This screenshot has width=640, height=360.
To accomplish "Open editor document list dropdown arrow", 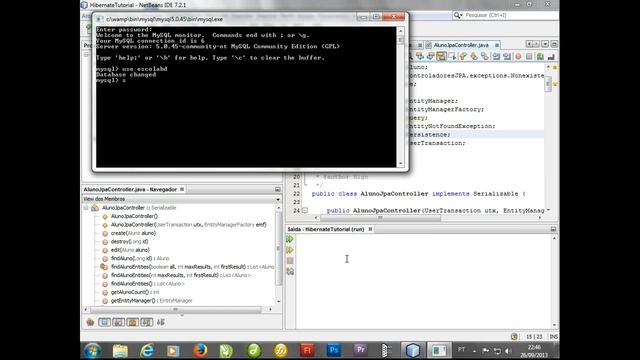I will click(x=545, y=44).
